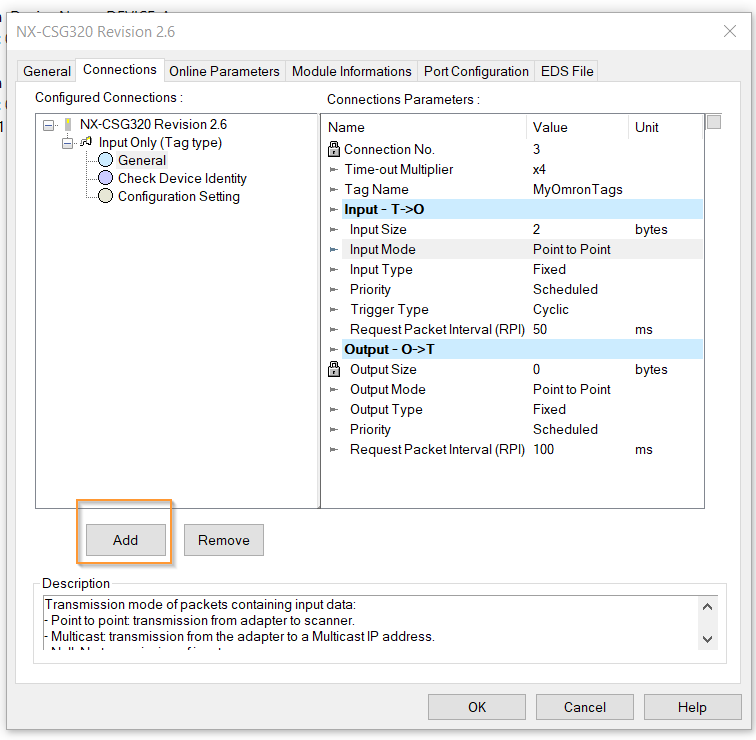The image size is (756, 740).
Task: Select the Output - O->T section header
Action: (522, 350)
